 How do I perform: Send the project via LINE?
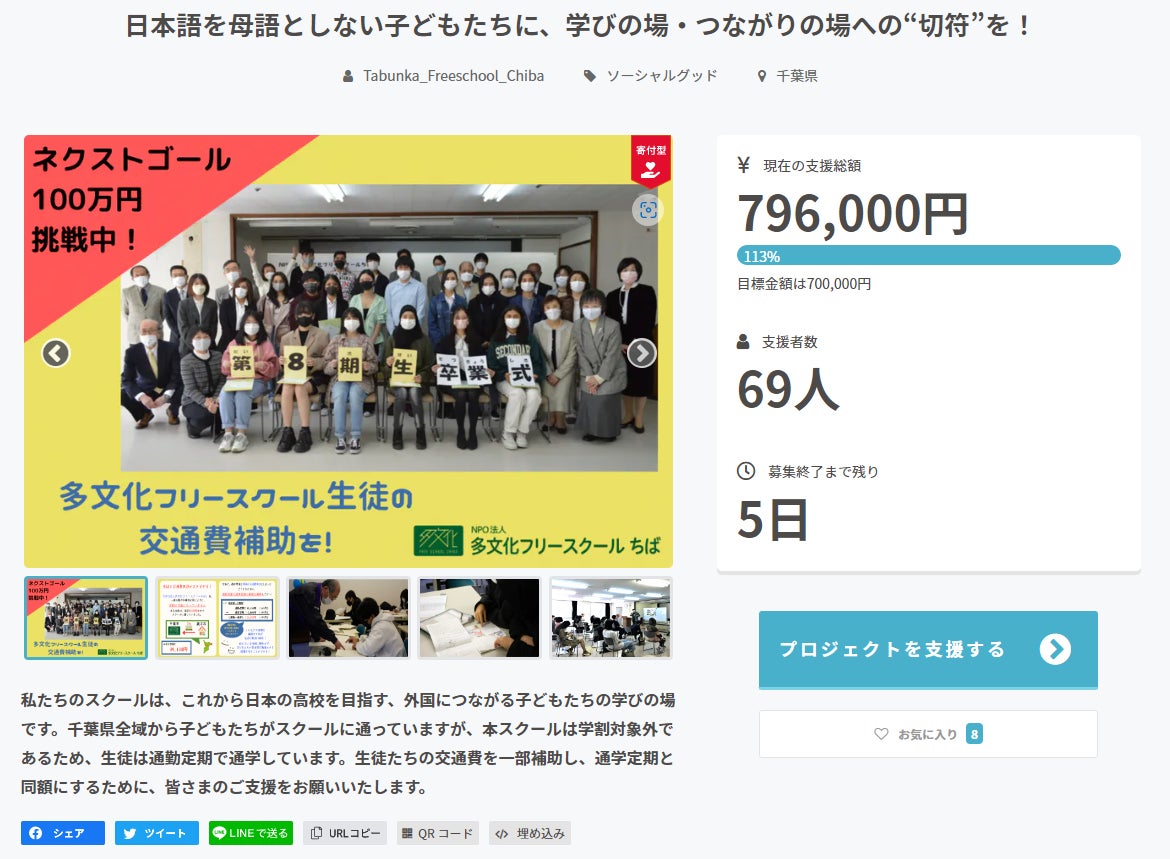pyautogui.click(x=251, y=833)
